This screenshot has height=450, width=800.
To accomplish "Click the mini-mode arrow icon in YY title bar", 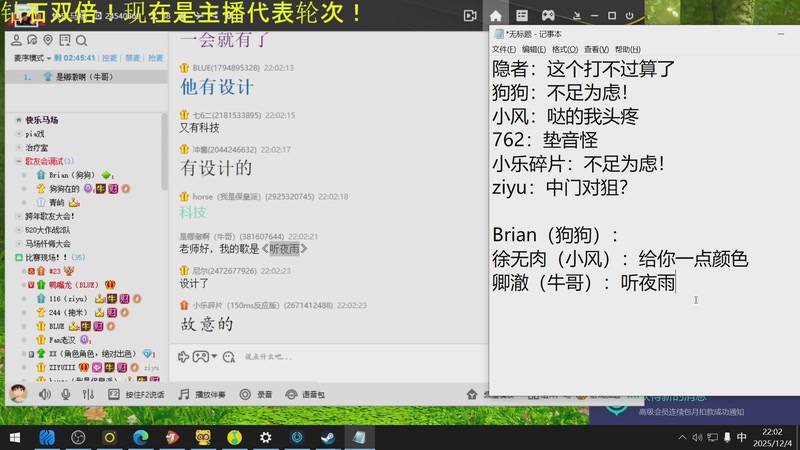I will coord(577,16).
